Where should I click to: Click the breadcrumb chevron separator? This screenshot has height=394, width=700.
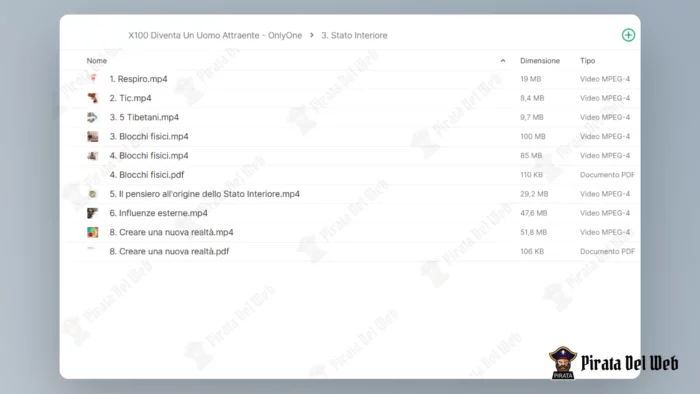click(312, 35)
